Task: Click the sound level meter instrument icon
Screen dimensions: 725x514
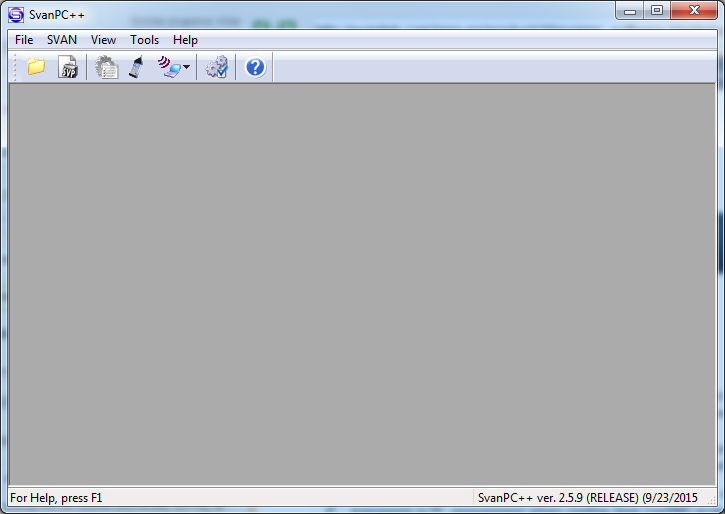Action: pyautogui.click(x=137, y=67)
